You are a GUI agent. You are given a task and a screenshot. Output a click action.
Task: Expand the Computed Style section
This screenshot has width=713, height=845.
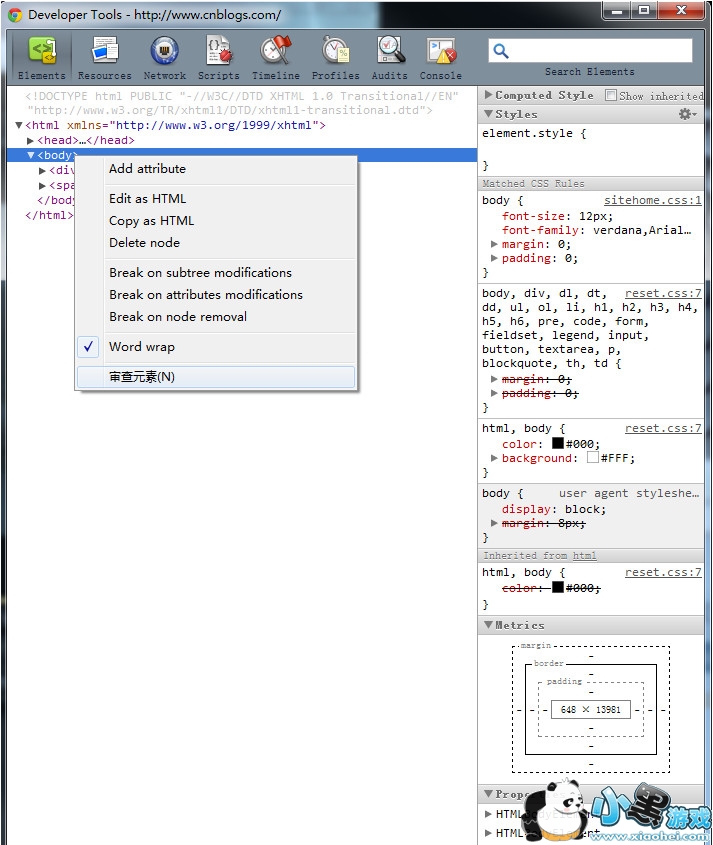click(x=488, y=95)
